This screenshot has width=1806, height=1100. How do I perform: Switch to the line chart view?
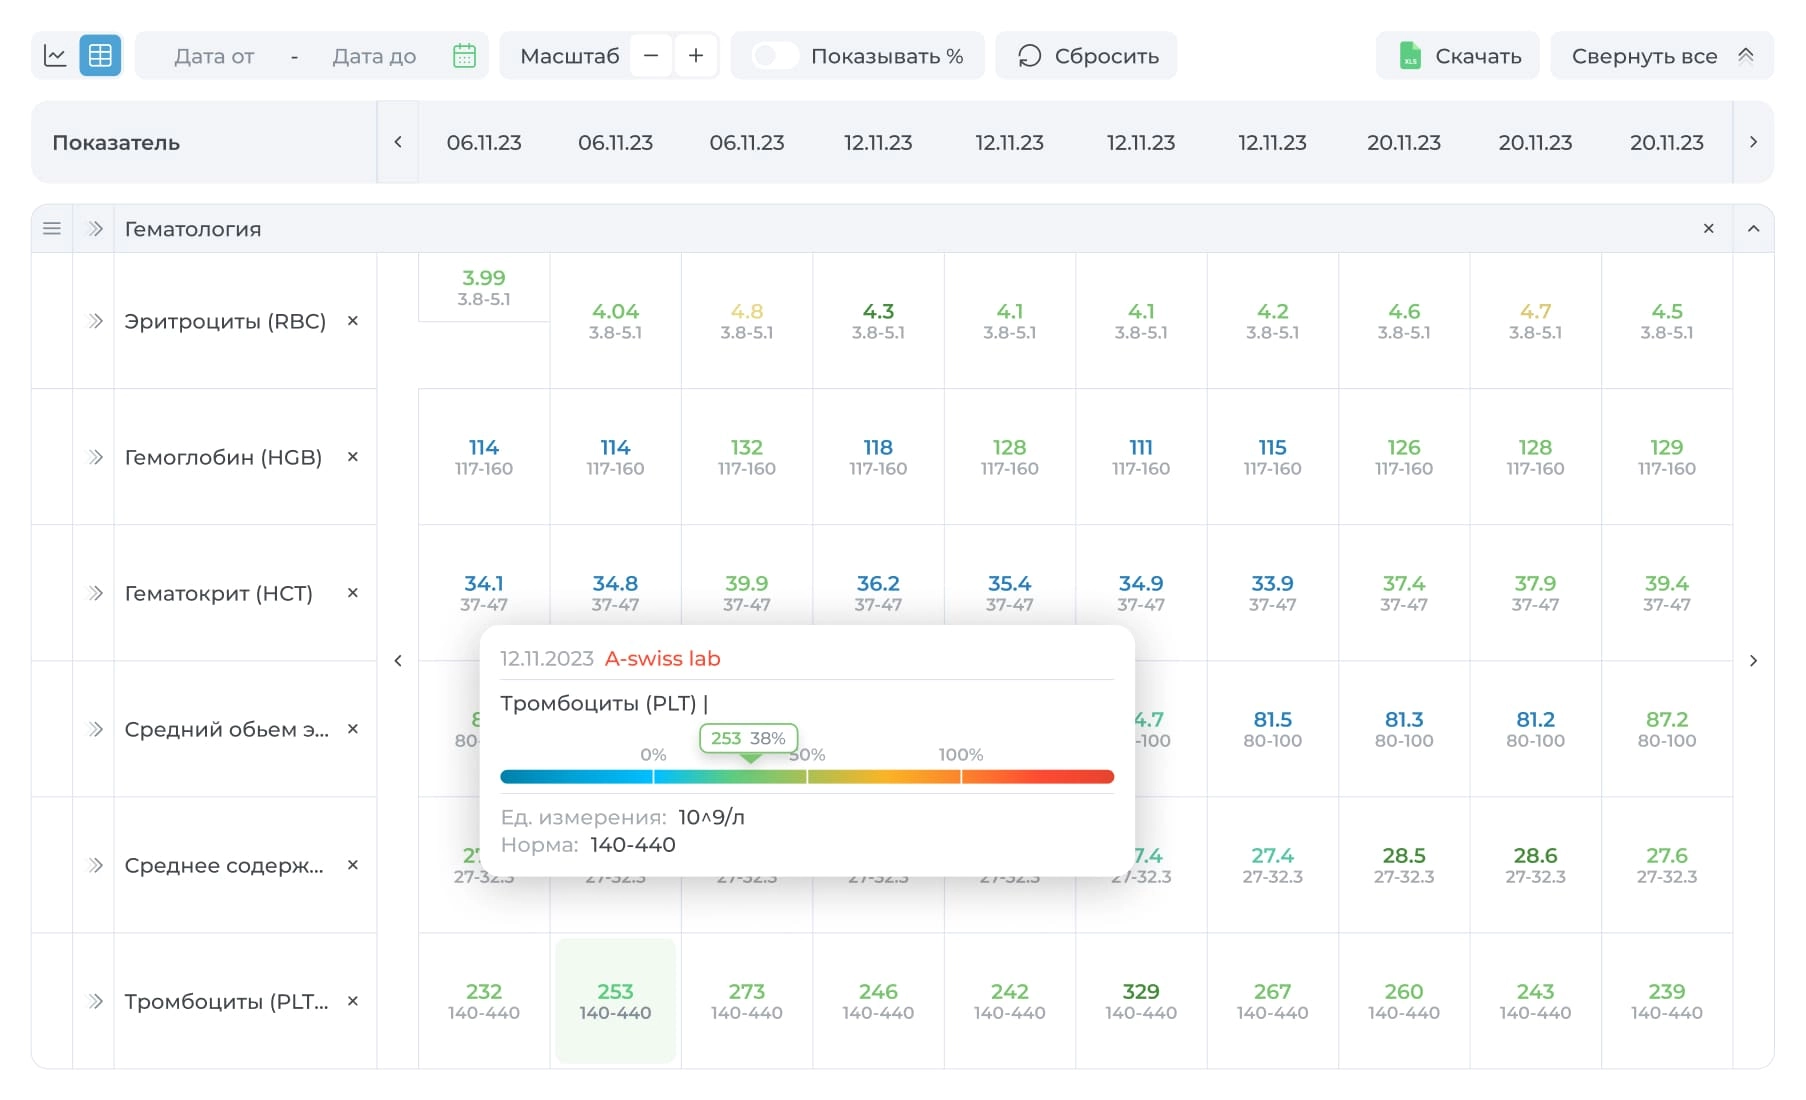pos(55,56)
